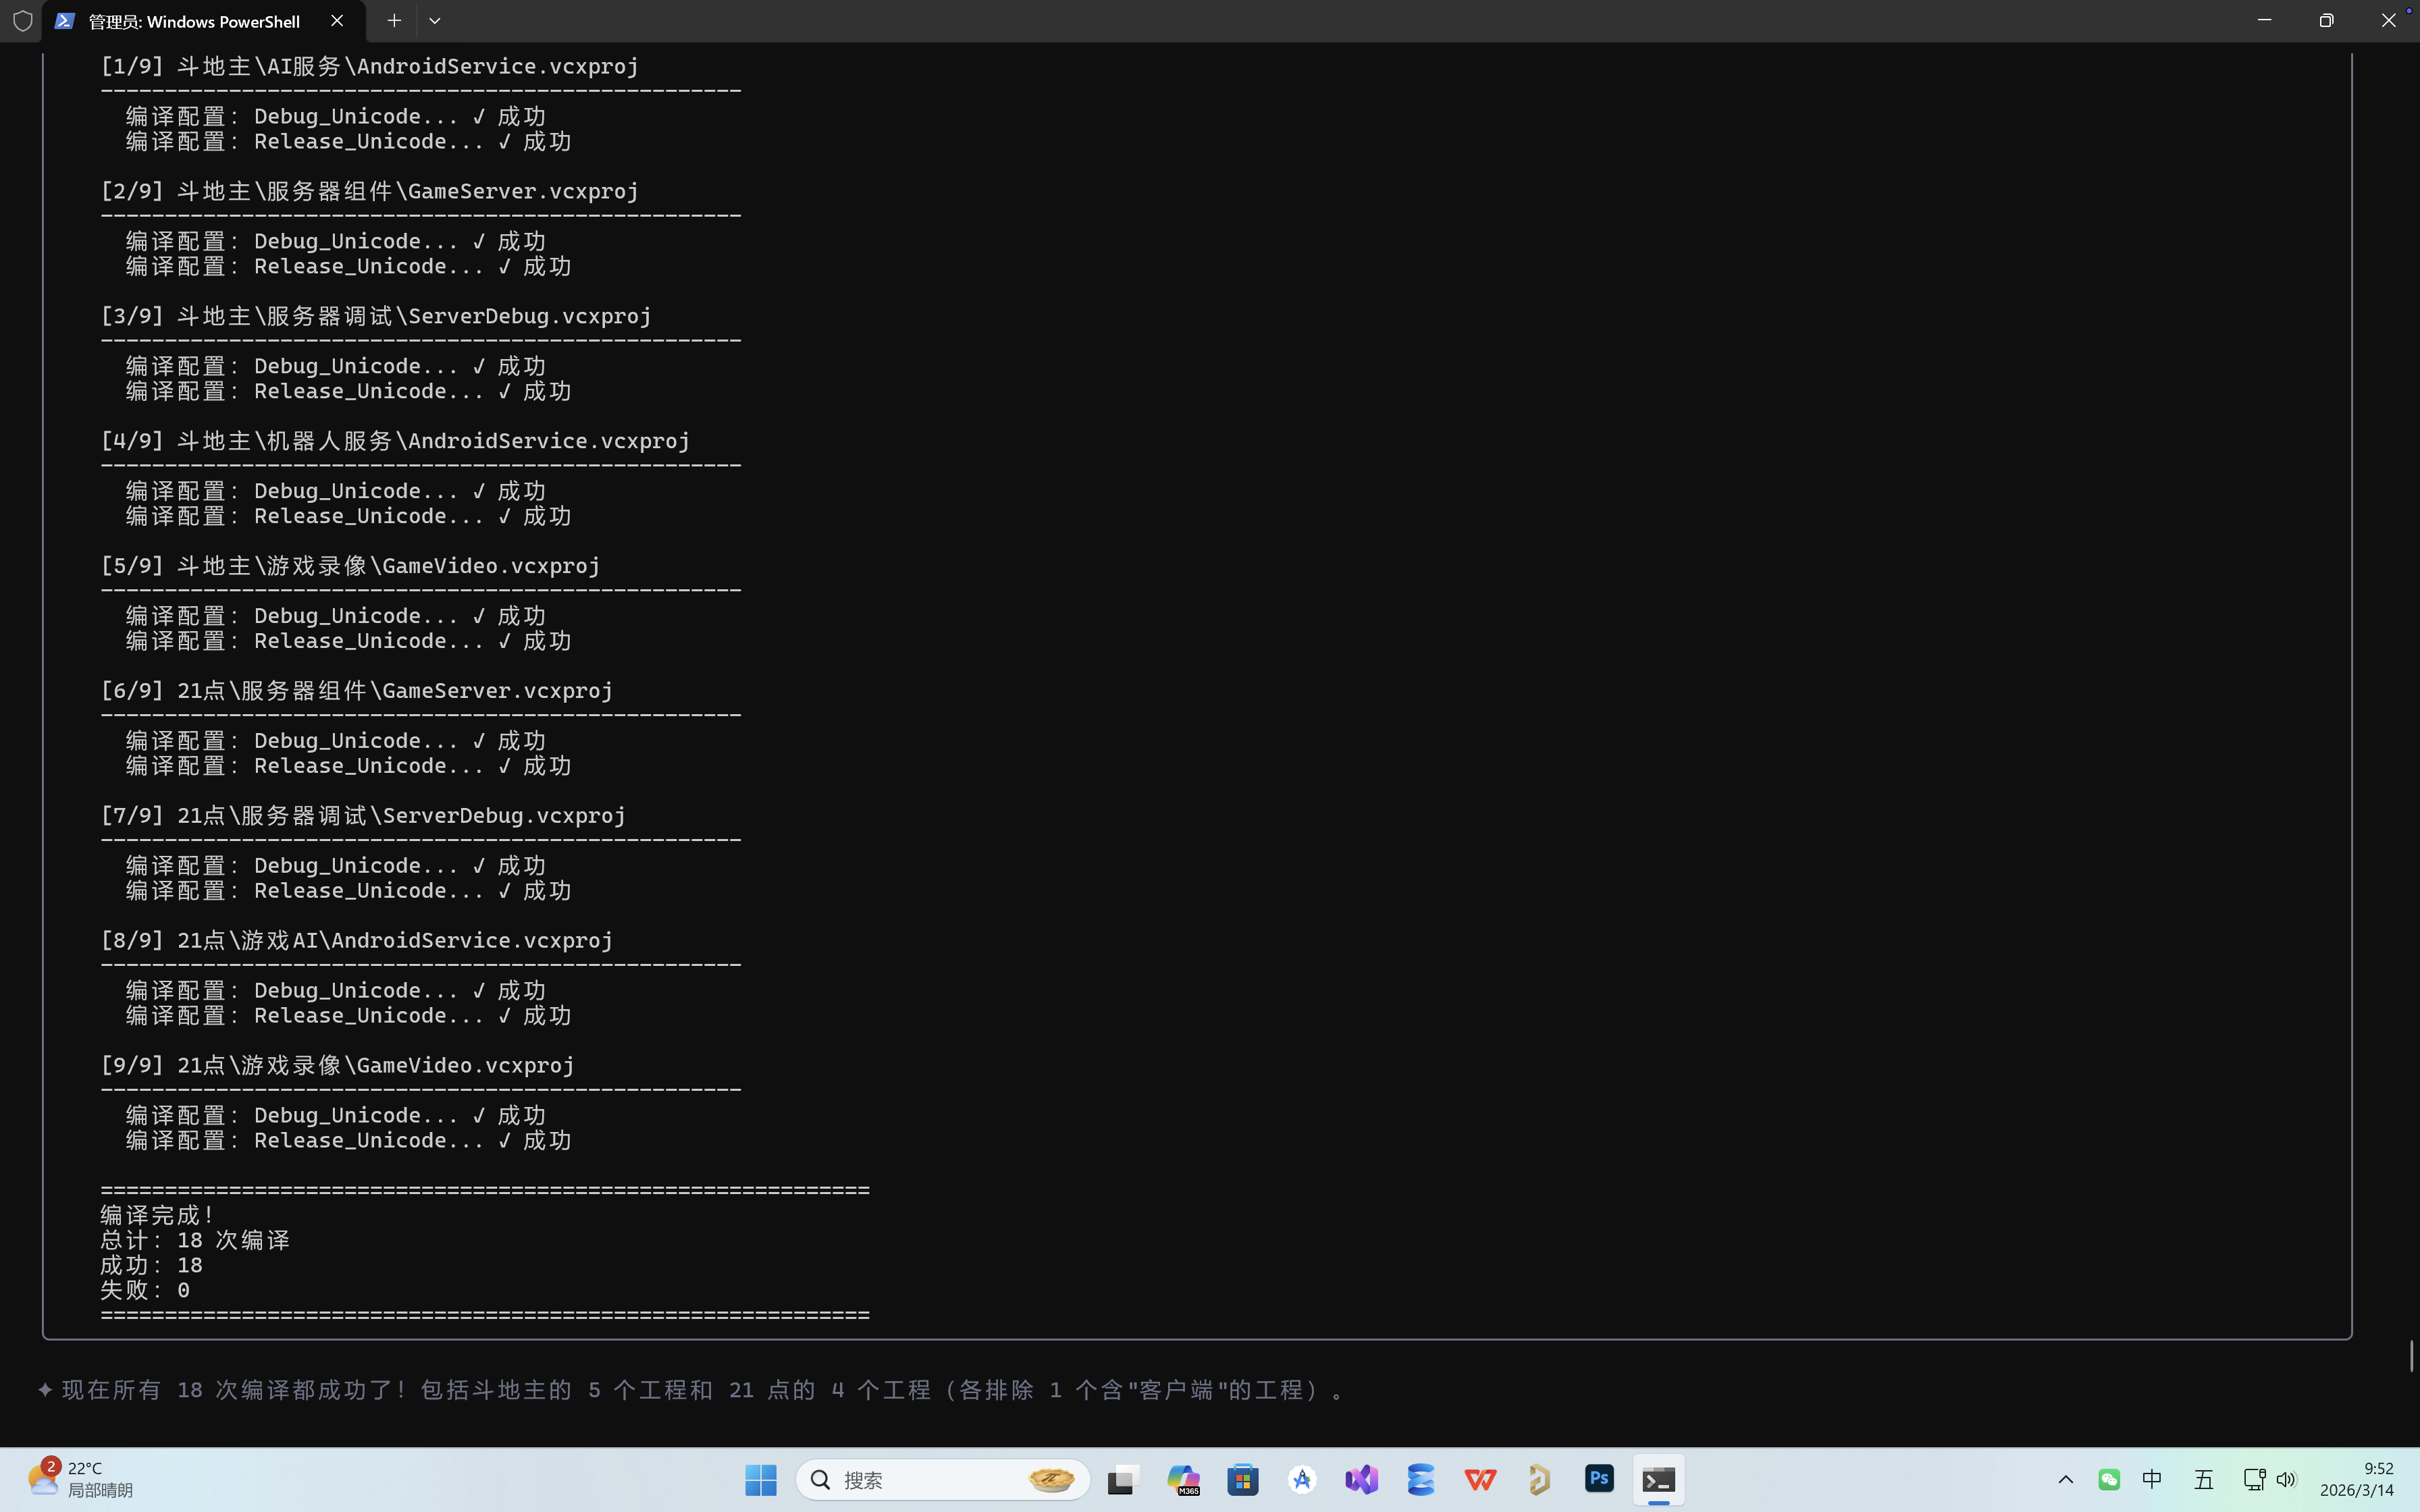Image resolution: width=2420 pixels, height=1512 pixels.
Task: Click the shield icon in title bar
Action: pos(22,20)
